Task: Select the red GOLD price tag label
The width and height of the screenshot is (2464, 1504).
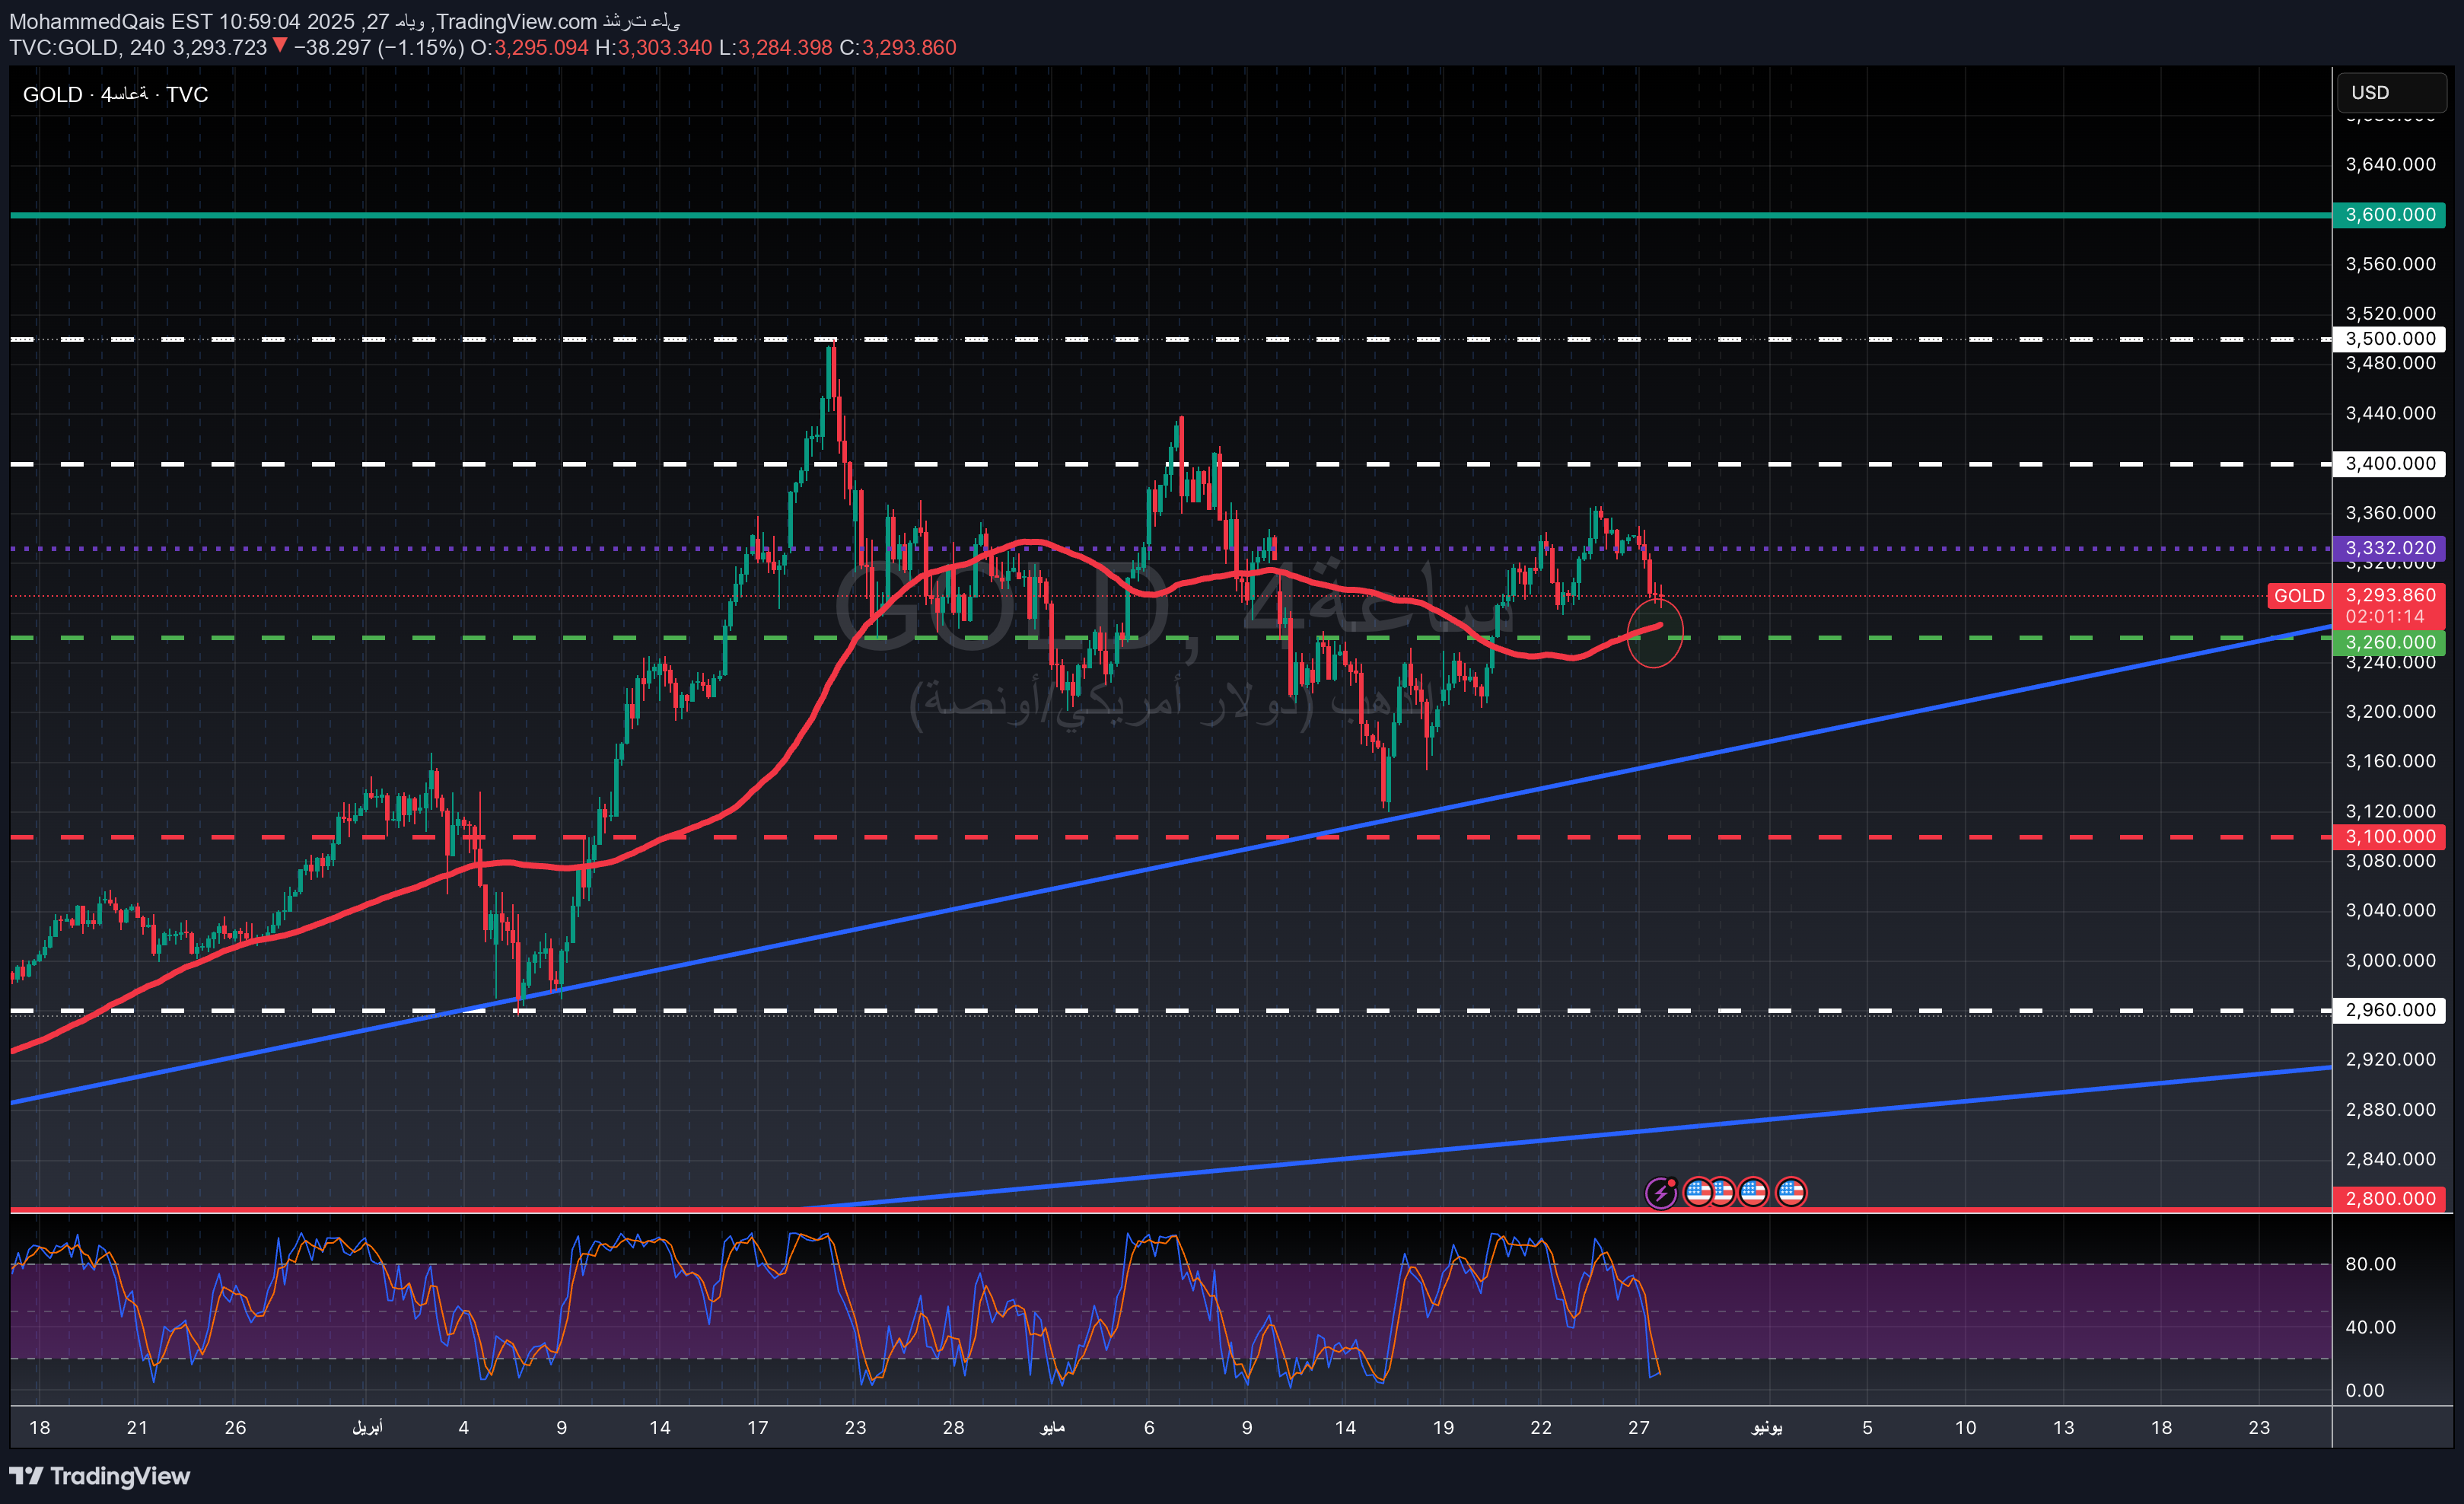Action: 2299,596
